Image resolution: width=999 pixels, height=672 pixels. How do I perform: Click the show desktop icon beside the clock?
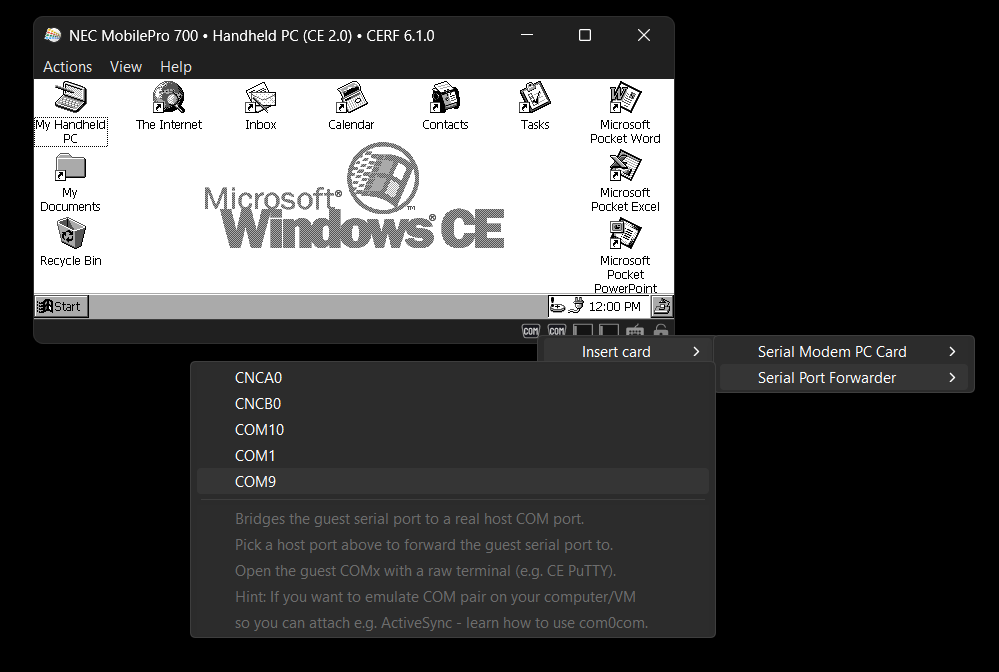pyautogui.click(x=662, y=306)
